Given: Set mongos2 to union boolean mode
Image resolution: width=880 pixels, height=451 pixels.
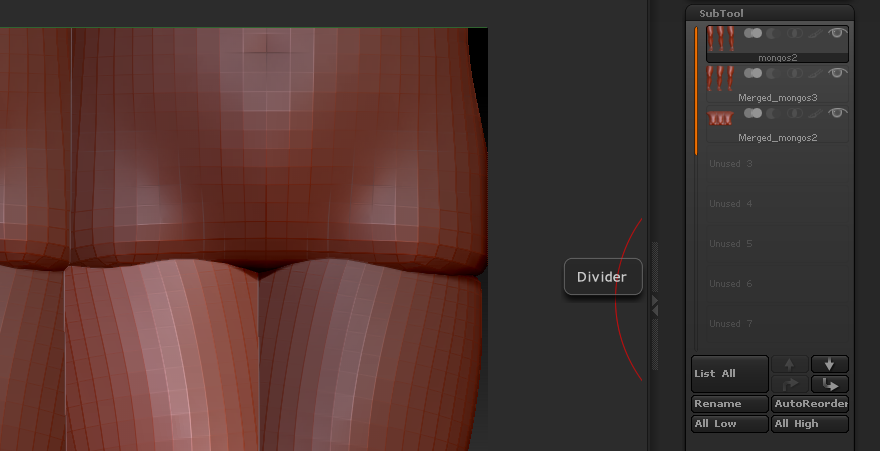Looking at the screenshot, I should (753, 34).
